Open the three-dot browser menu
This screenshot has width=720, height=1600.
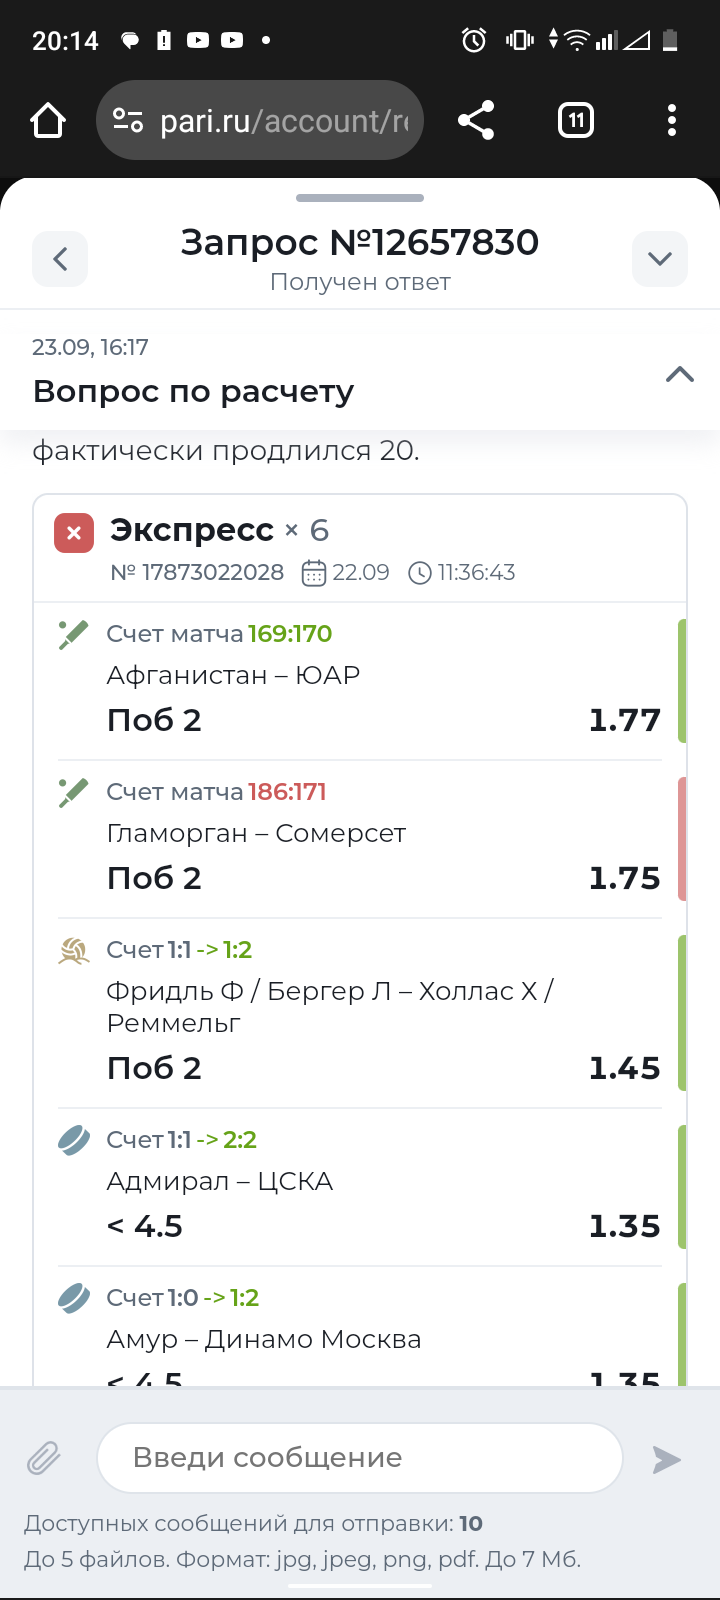tap(672, 121)
